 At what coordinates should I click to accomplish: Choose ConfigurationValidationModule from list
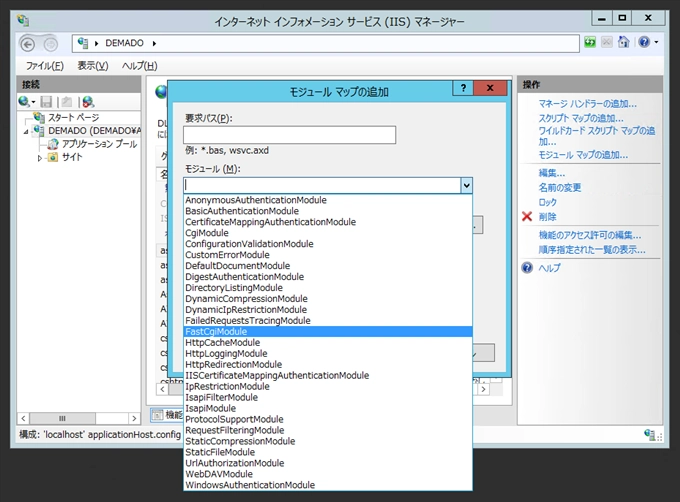[328, 244]
